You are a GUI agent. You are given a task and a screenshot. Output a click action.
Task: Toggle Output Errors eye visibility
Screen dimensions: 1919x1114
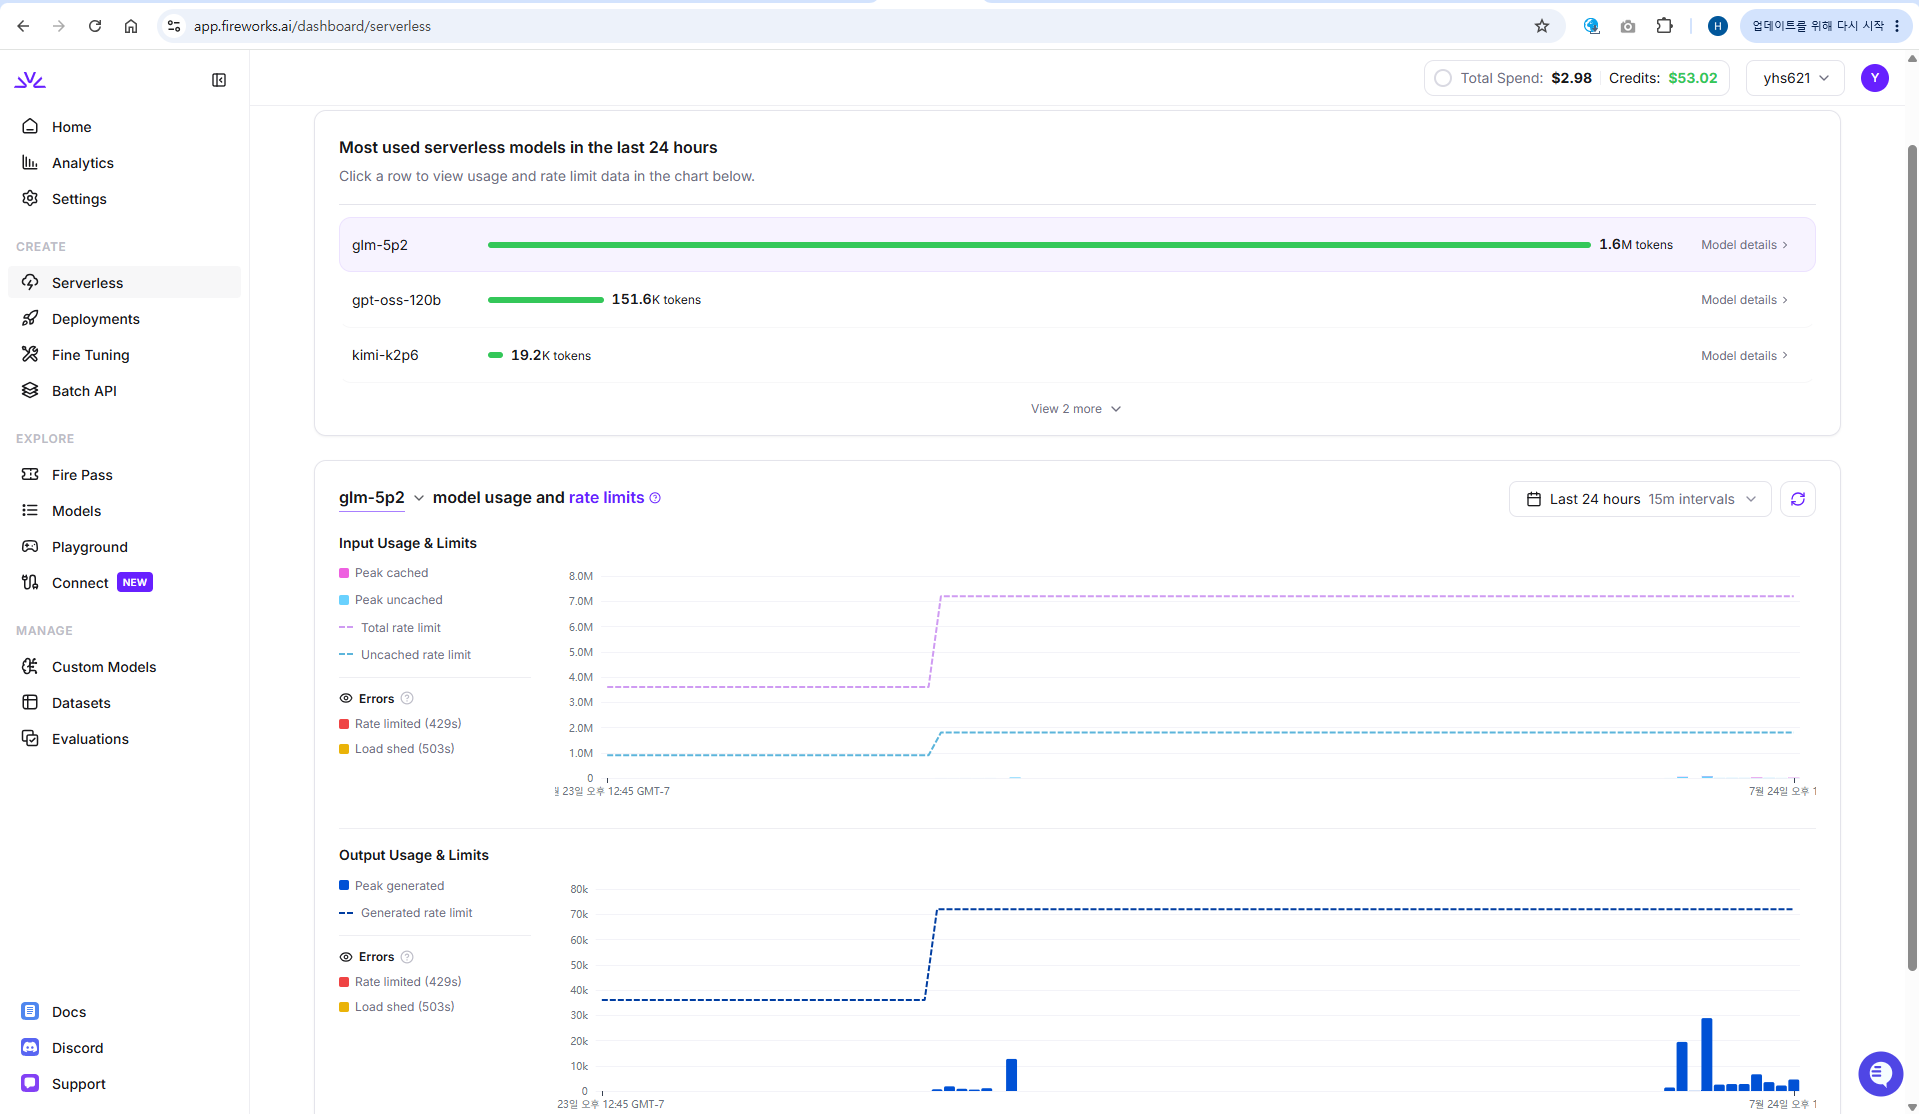[346, 957]
